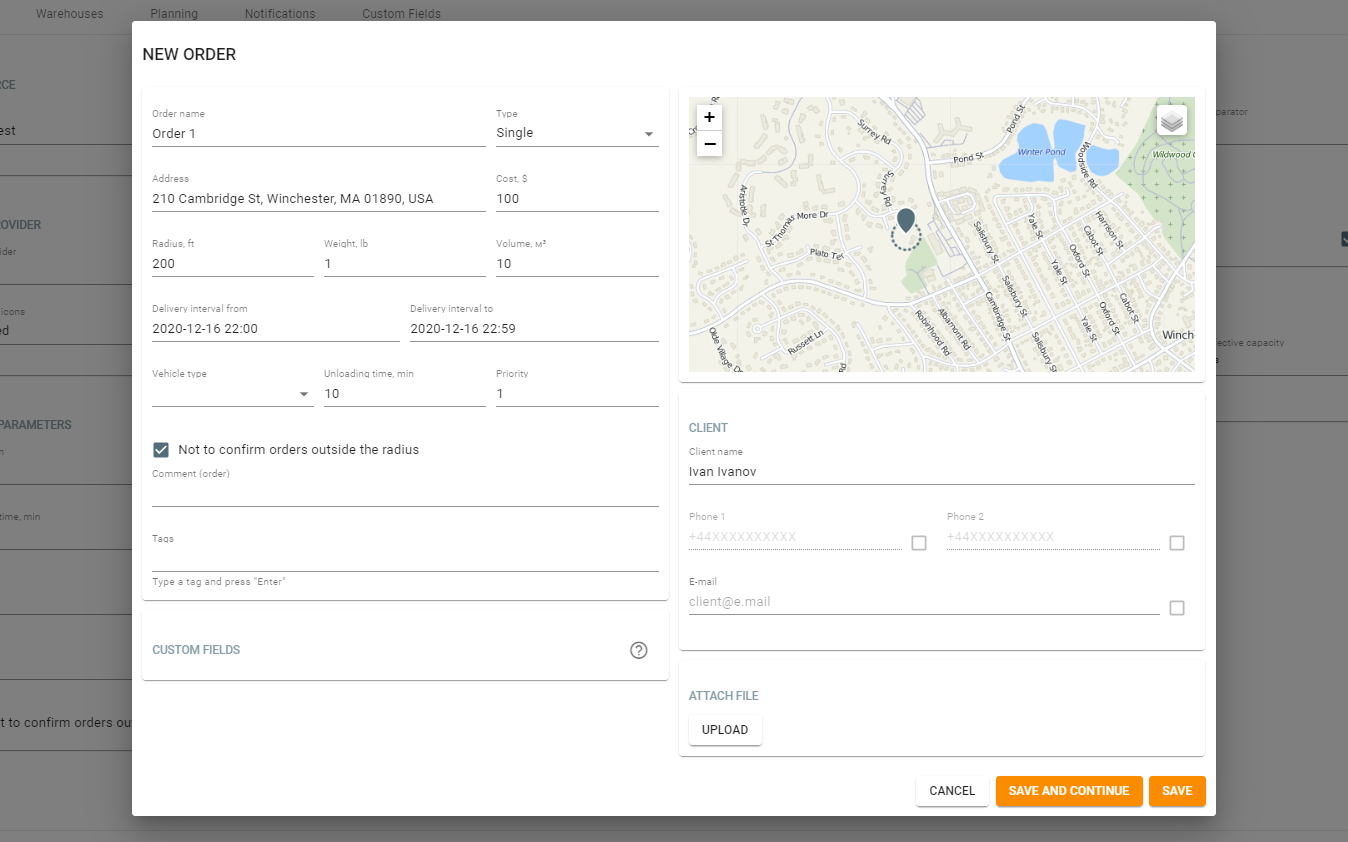The height and width of the screenshot is (842, 1348).
Task: Focus the Address input field
Action: pyautogui.click(x=318, y=199)
